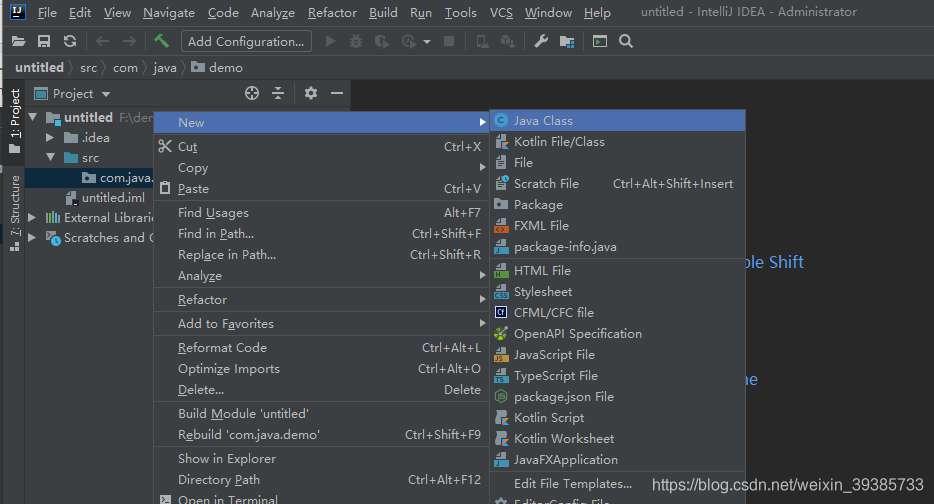This screenshot has height=504, width=934.
Task: Click the Synchronize refresh icon
Action: point(70,41)
